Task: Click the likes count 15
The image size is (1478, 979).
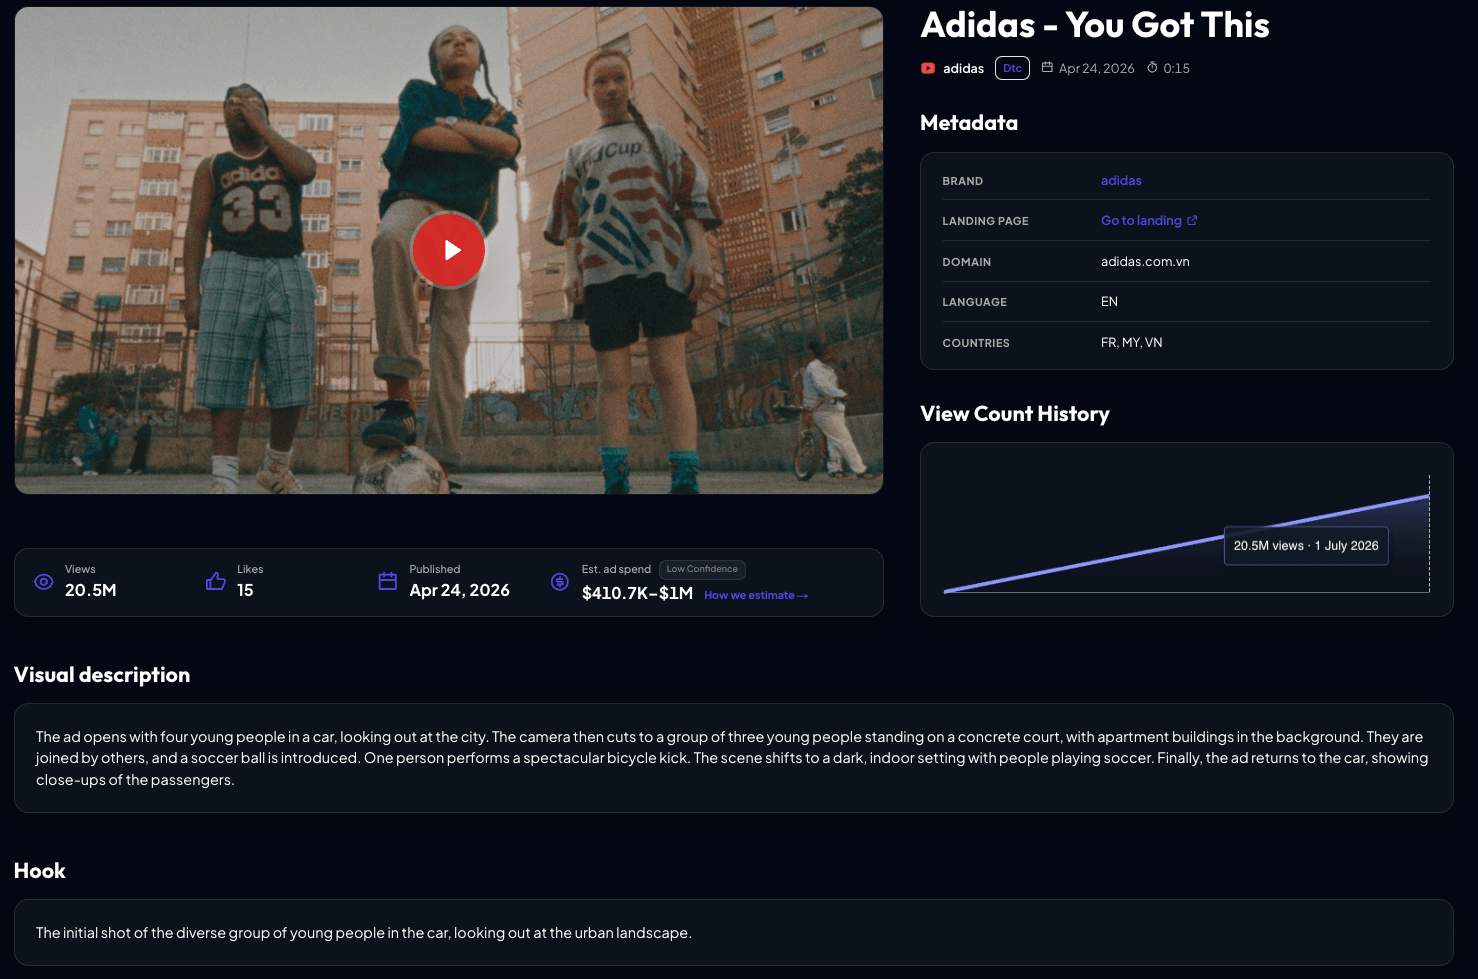Action: [245, 590]
